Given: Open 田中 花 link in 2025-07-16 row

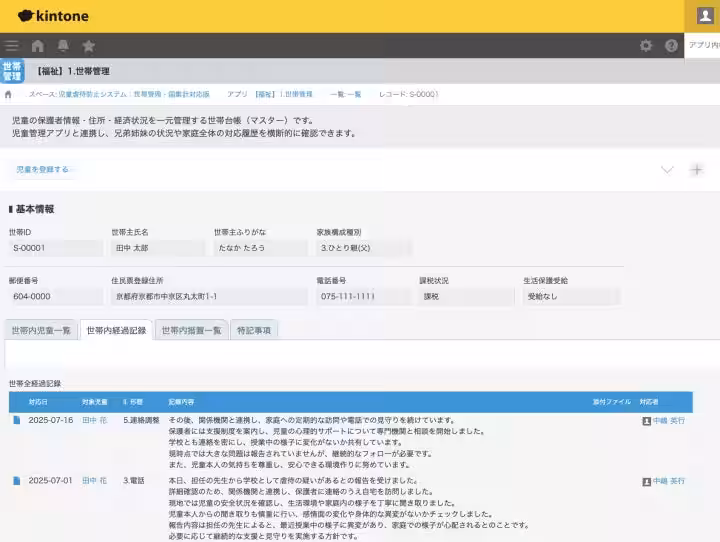Looking at the screenshot, I should click(x=94, y=420).
